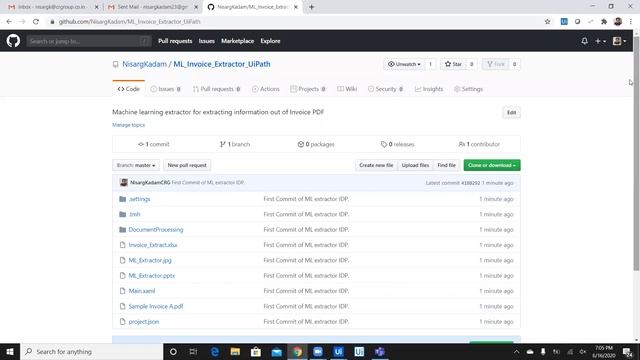Open Microsoft Edge from the taskbar
Viewport: 640px width, 360px height.
pyautogui.click(x=215, y=351)
